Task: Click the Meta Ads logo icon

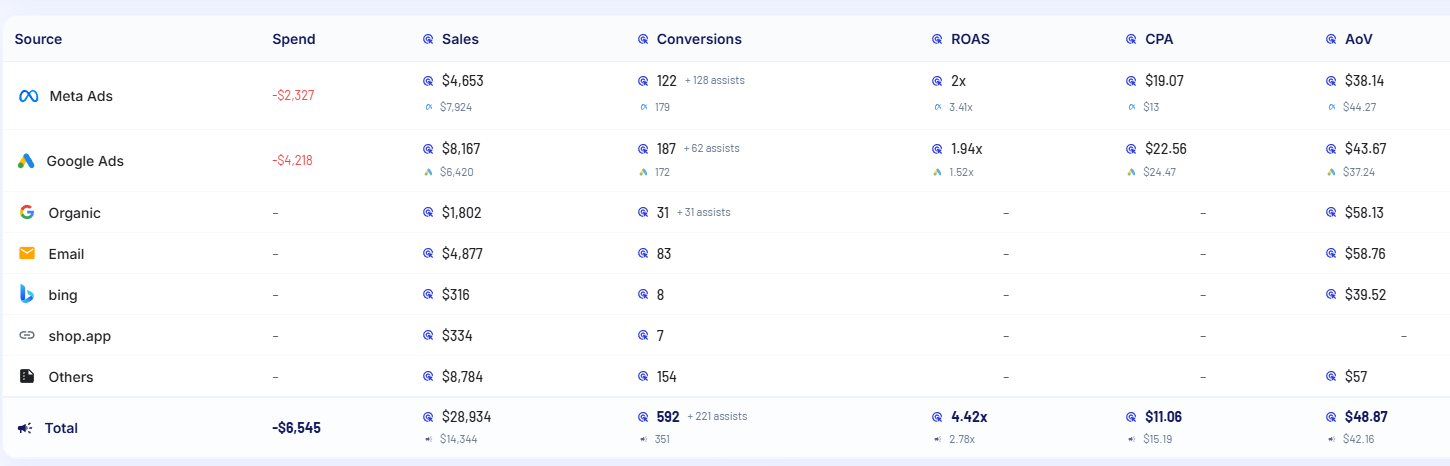Action: pyautogui.click(x=28, y=96)
